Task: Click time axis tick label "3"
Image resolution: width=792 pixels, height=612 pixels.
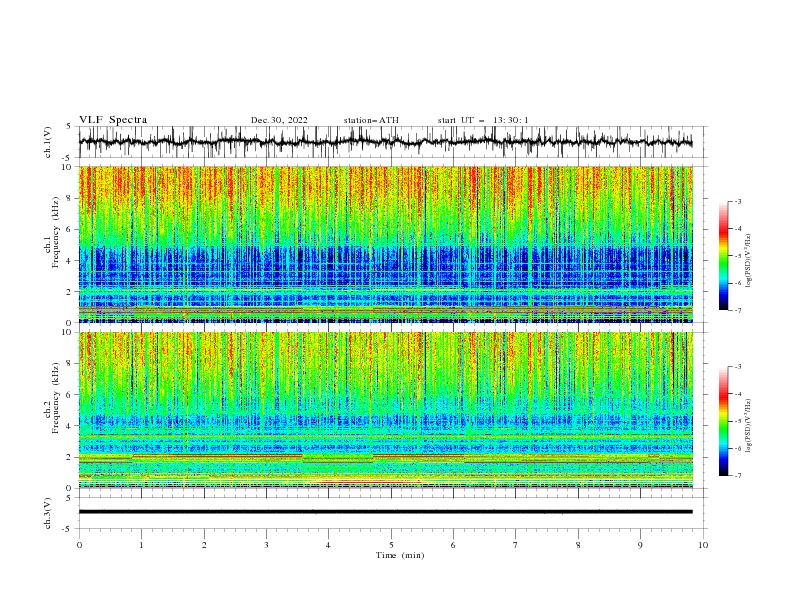Action: 267,545
